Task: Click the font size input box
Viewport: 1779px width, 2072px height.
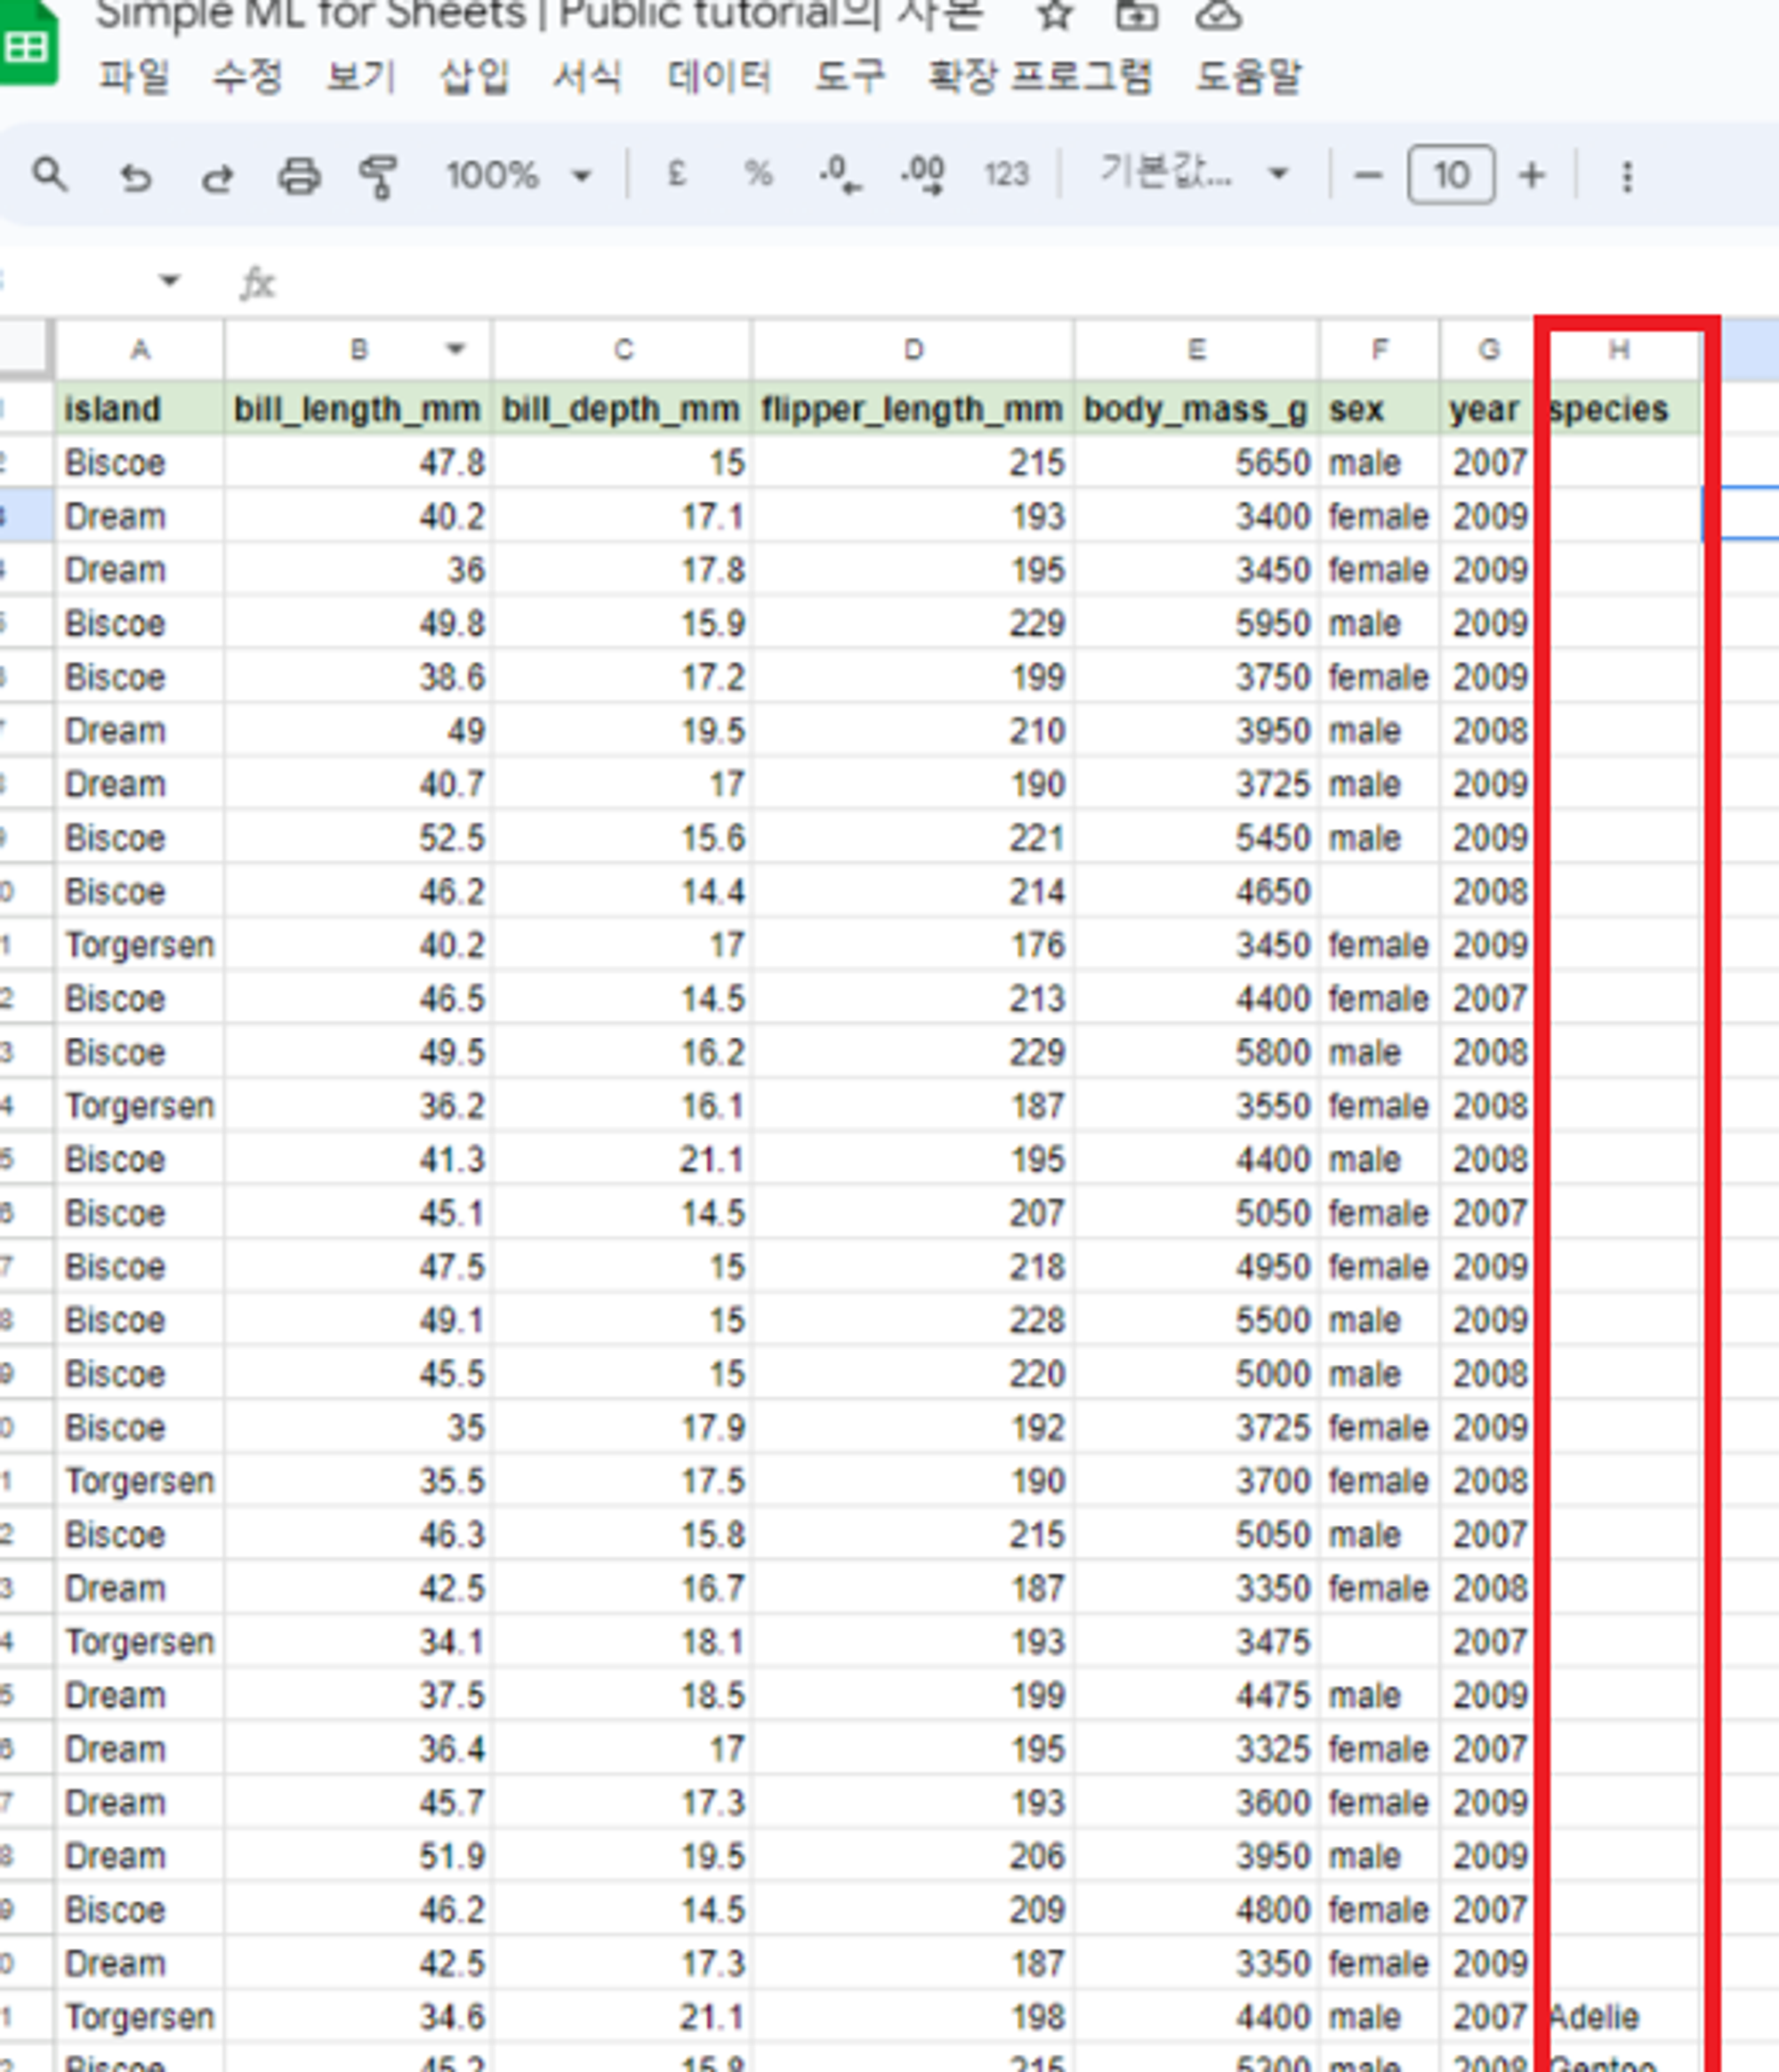Action: [1451, 176]
